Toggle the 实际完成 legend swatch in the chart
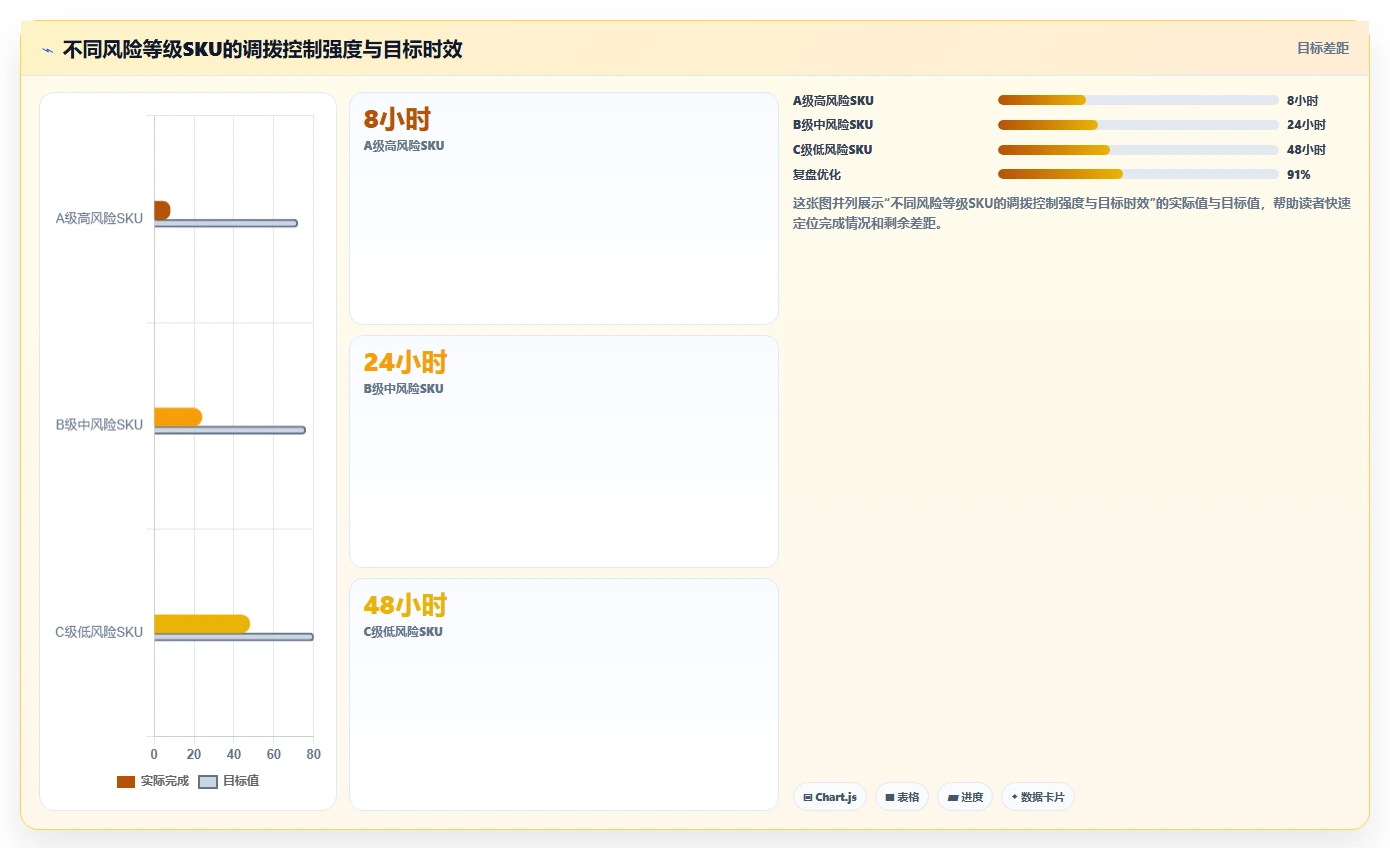The width and height of the screenshot is (1390, 848). [x=126, y=781]
